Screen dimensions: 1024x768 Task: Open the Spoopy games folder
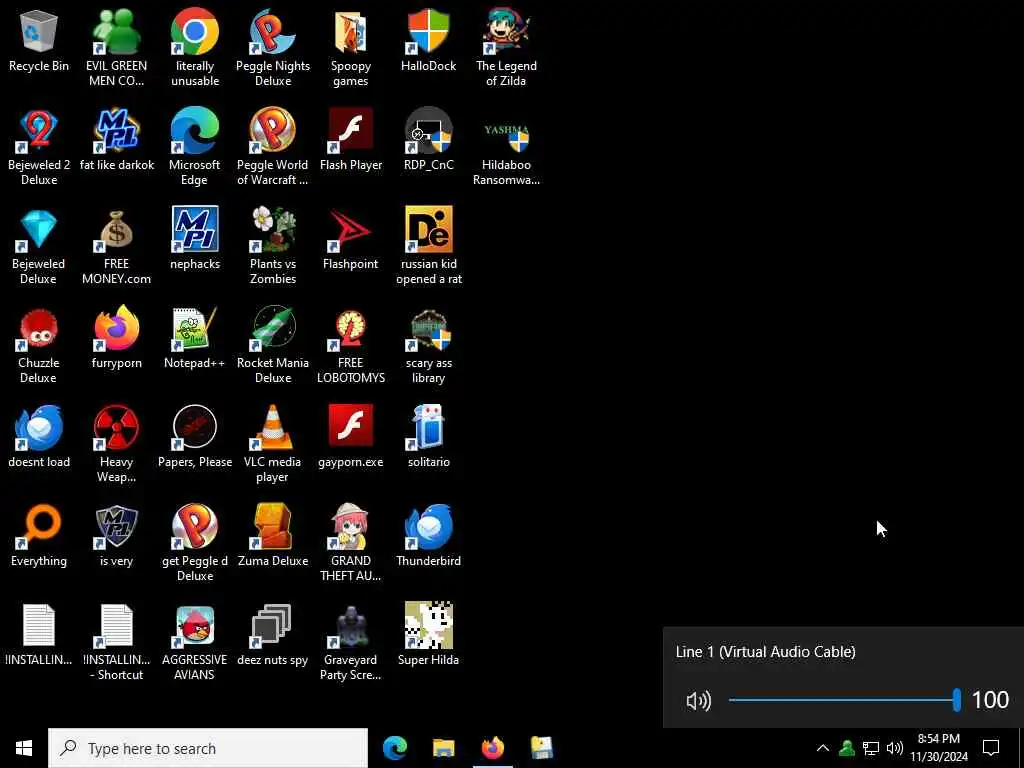[x=351, y=48]
